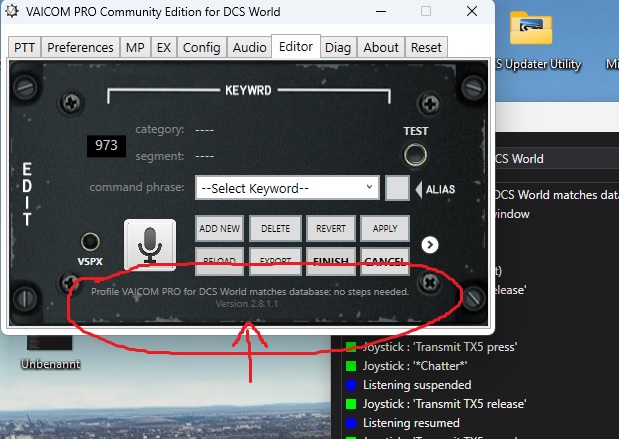Click the round arrow next-page icon
619x439 pixels.
click(430, 245)
